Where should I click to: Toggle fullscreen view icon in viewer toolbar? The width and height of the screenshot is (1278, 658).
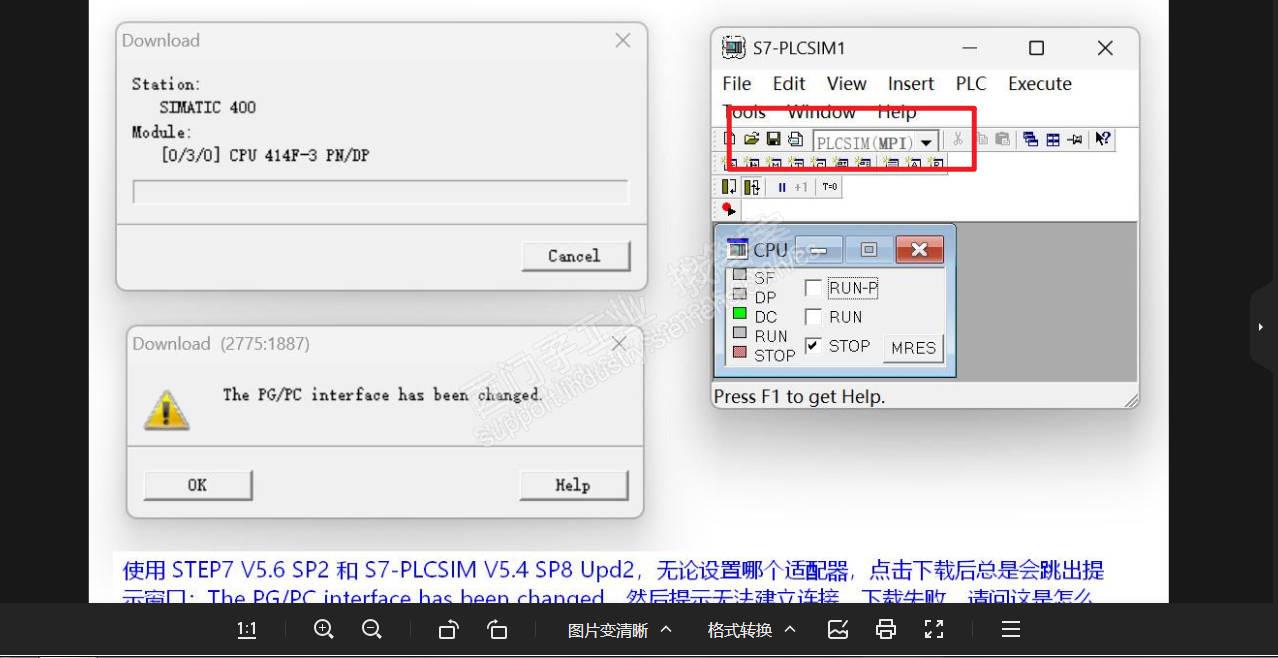click(x=934, y=630)
